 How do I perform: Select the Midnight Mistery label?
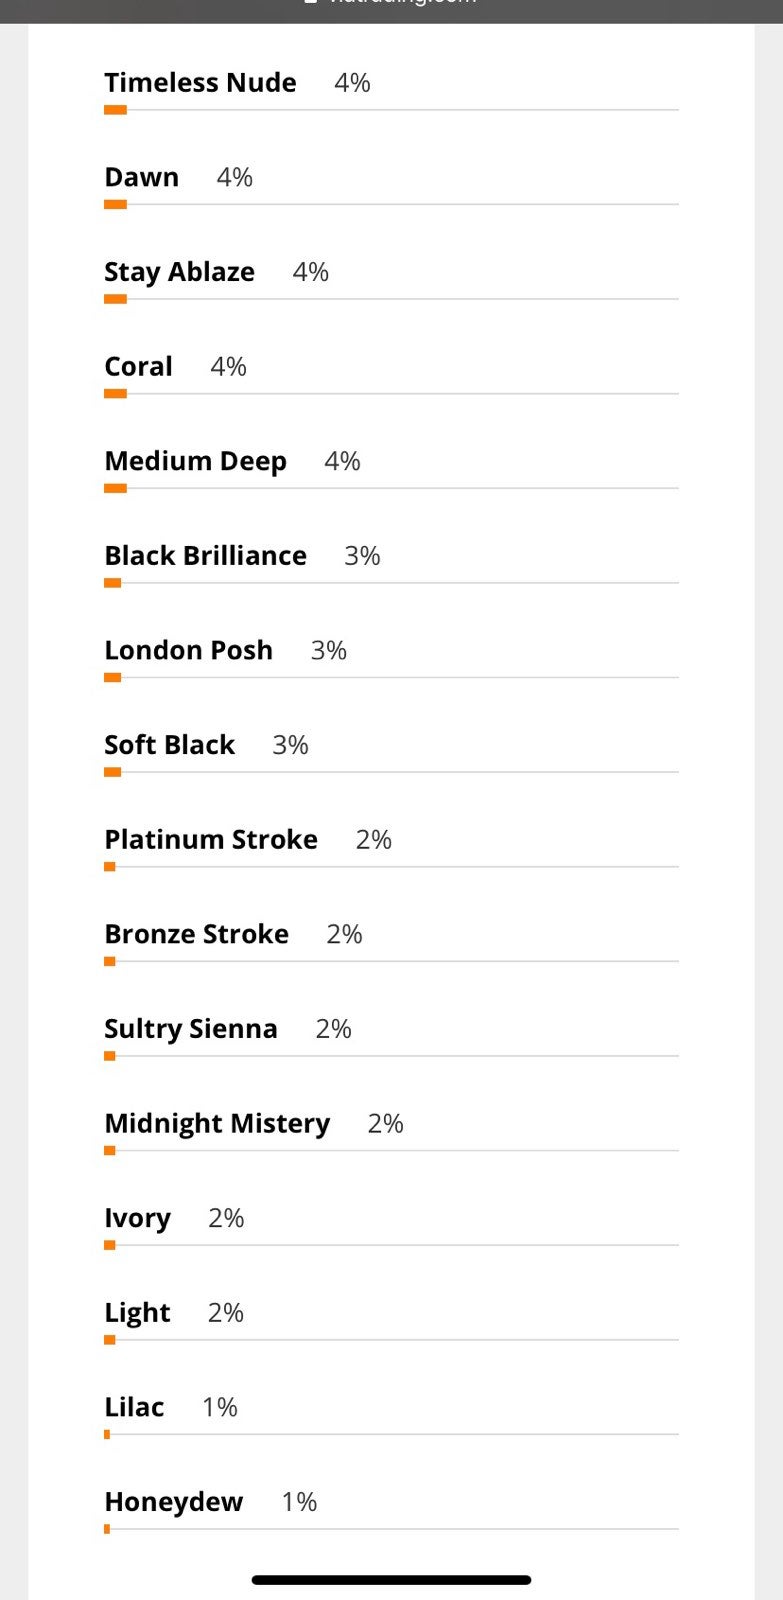tap(217, 1124)
